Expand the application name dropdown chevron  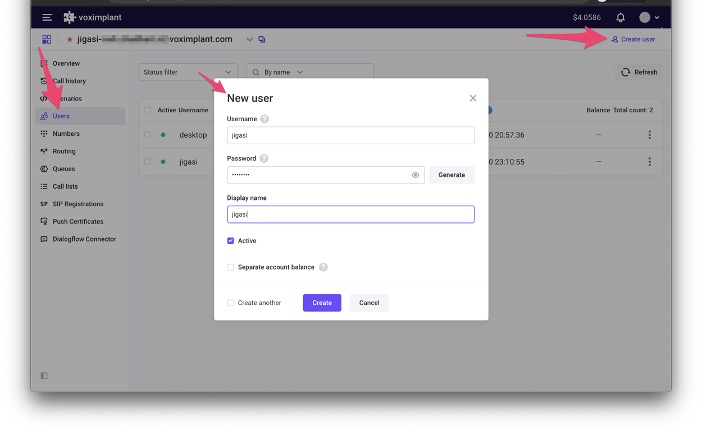point(249,39)
